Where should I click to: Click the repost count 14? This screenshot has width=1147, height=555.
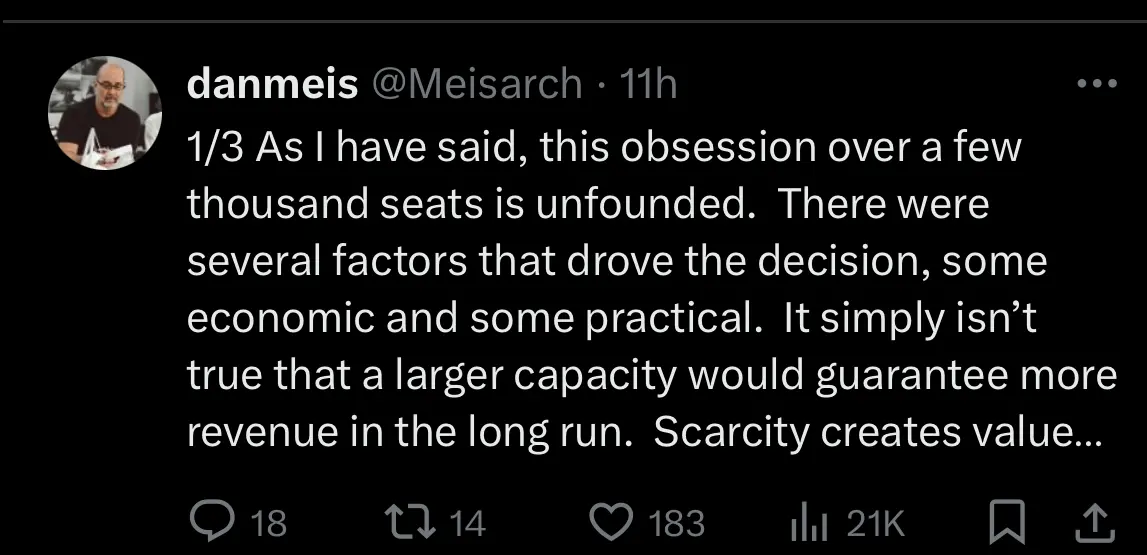(466, 523)
